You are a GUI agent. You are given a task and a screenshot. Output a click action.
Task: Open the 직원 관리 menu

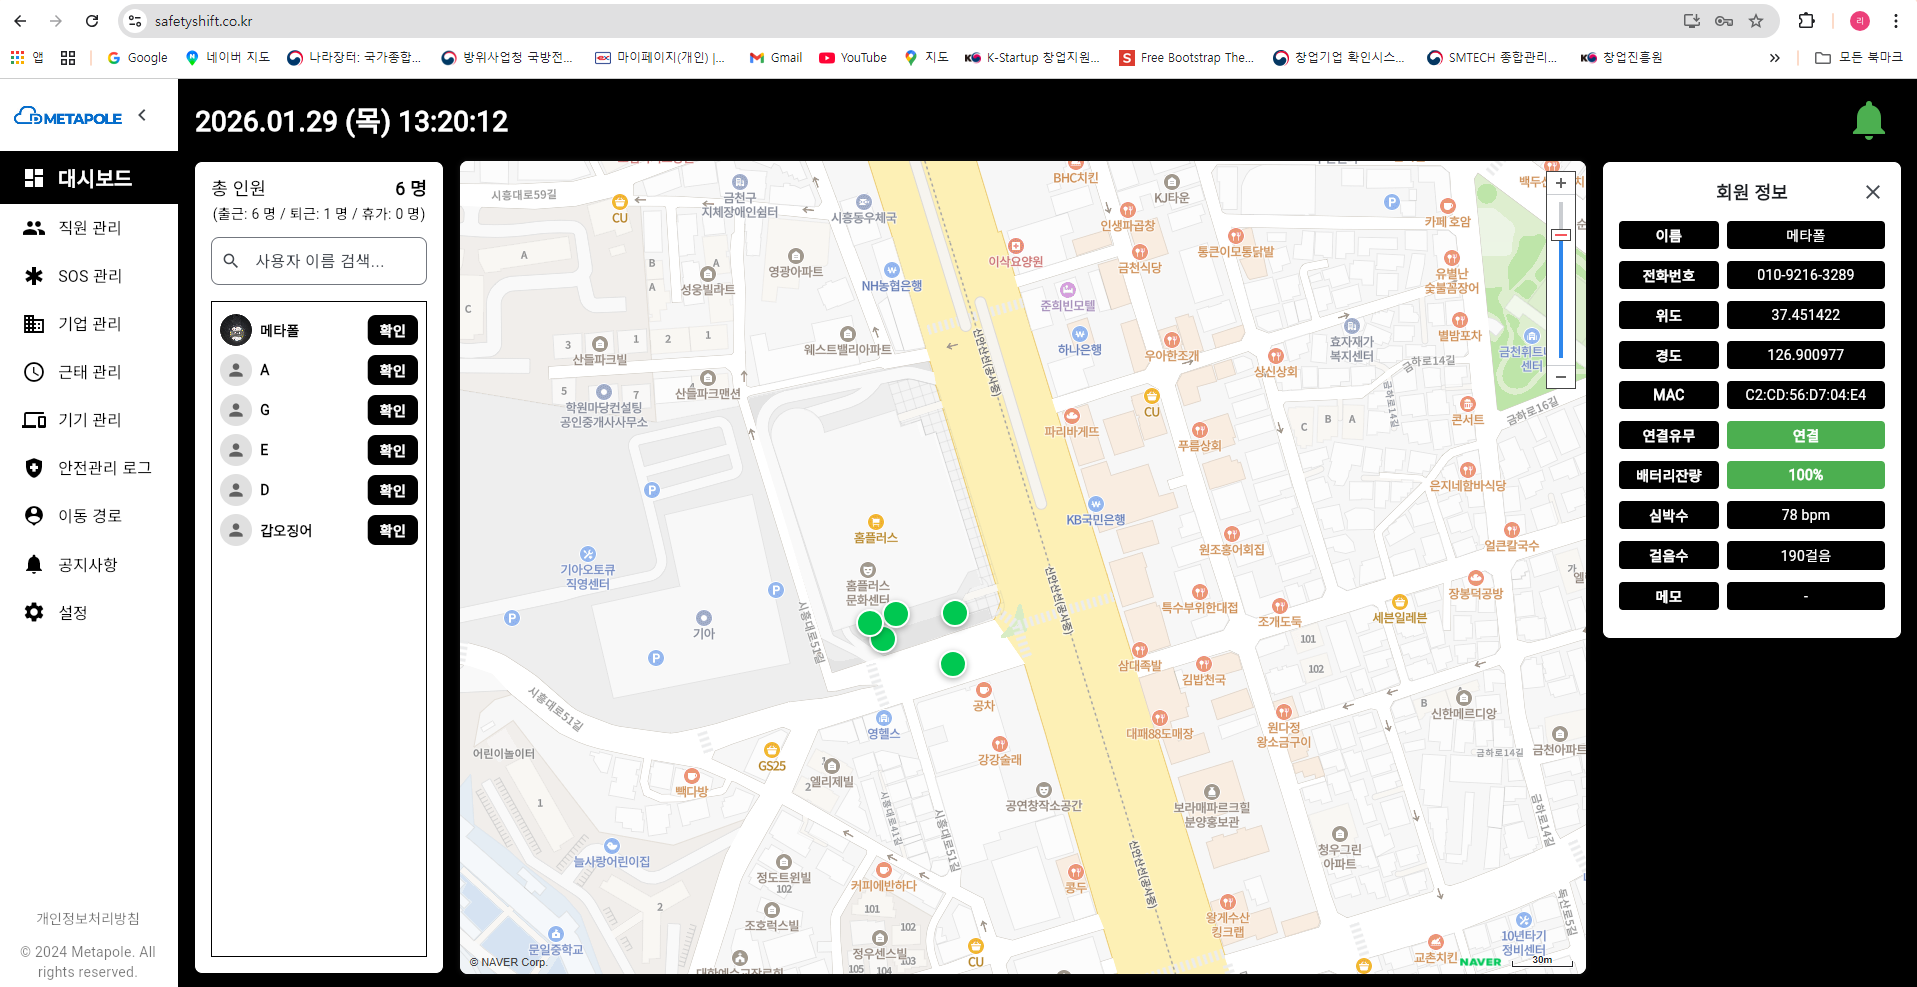click(x=89, y=228)
